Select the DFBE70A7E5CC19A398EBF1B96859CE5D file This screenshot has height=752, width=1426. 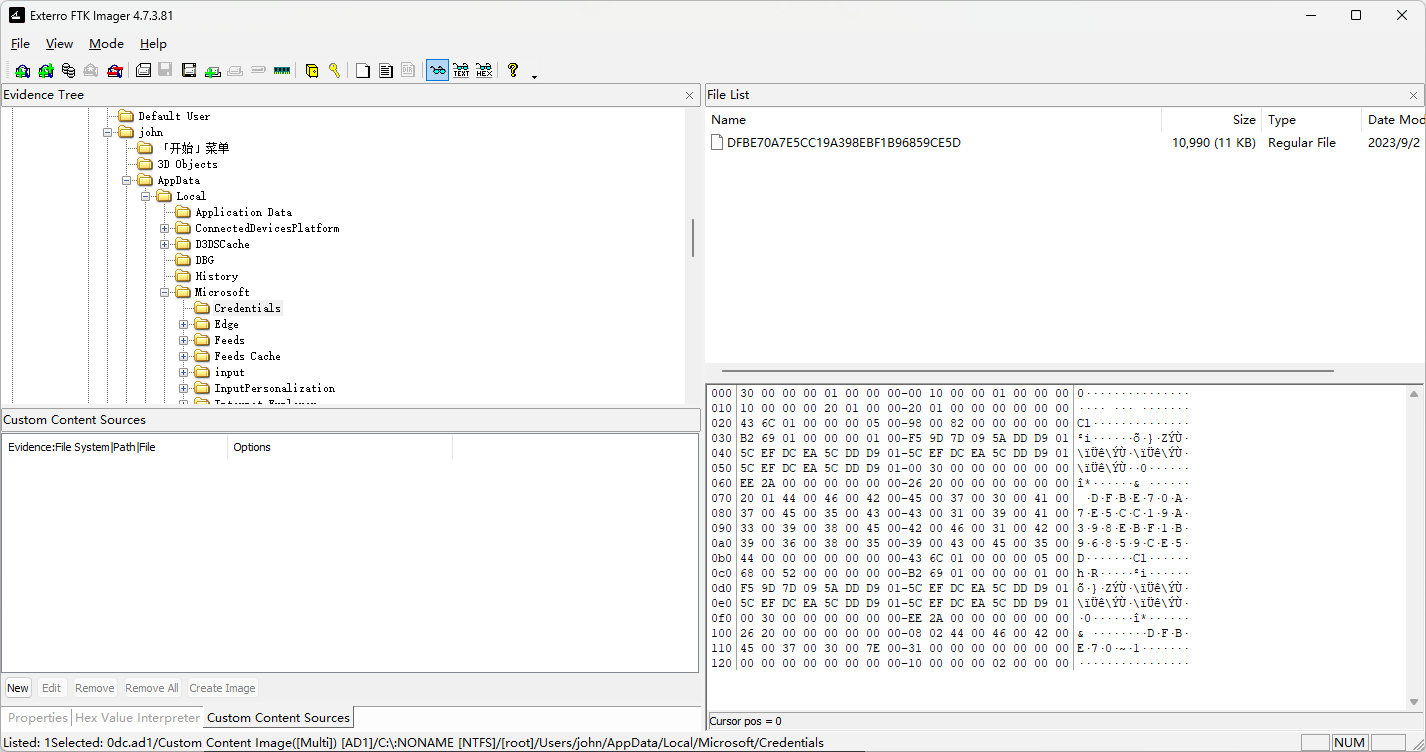tap(843, 143)
